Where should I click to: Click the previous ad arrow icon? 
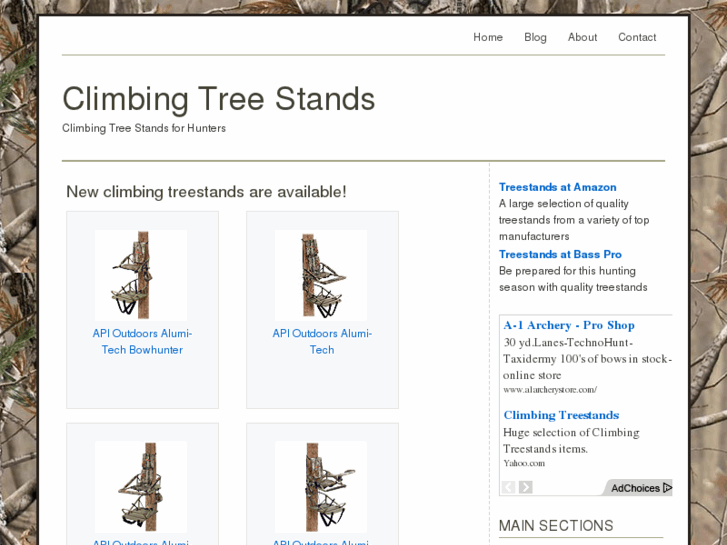pos(508,487)
